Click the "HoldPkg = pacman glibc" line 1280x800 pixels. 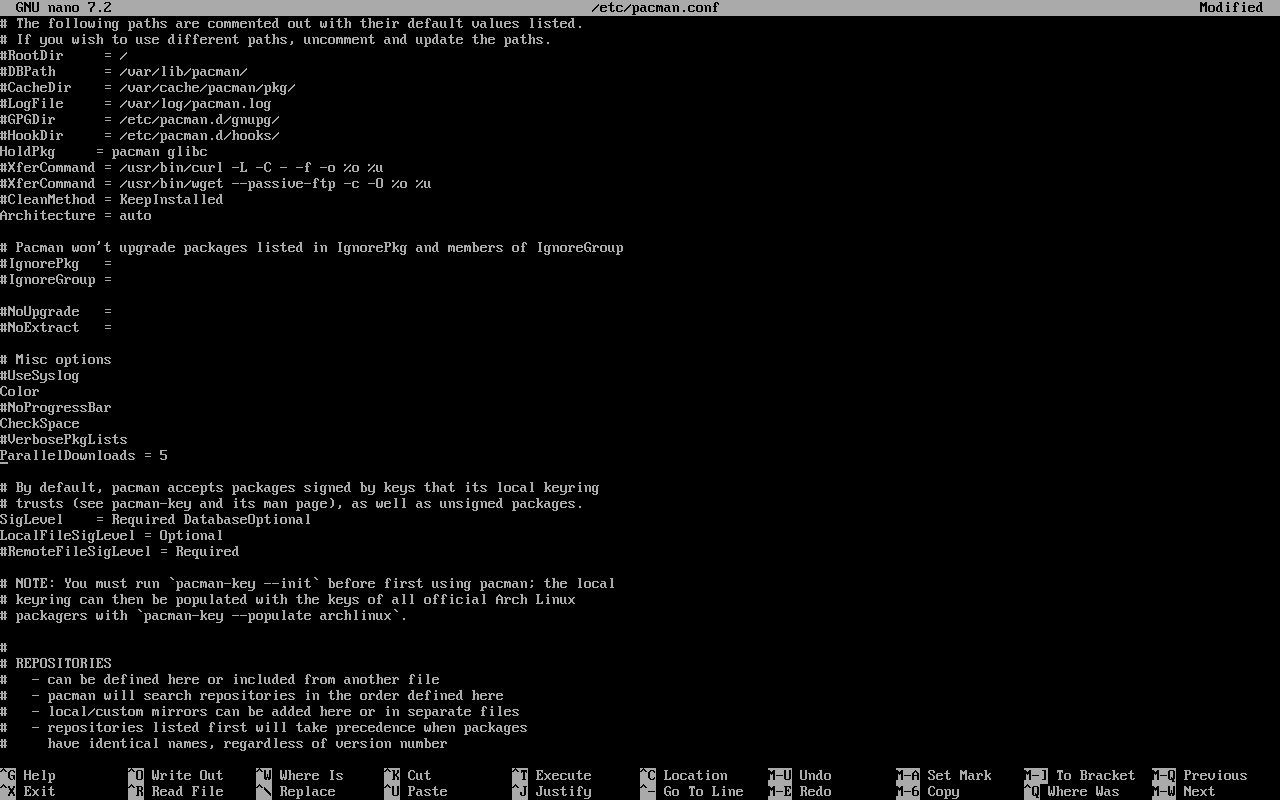[x=104, y=151]
